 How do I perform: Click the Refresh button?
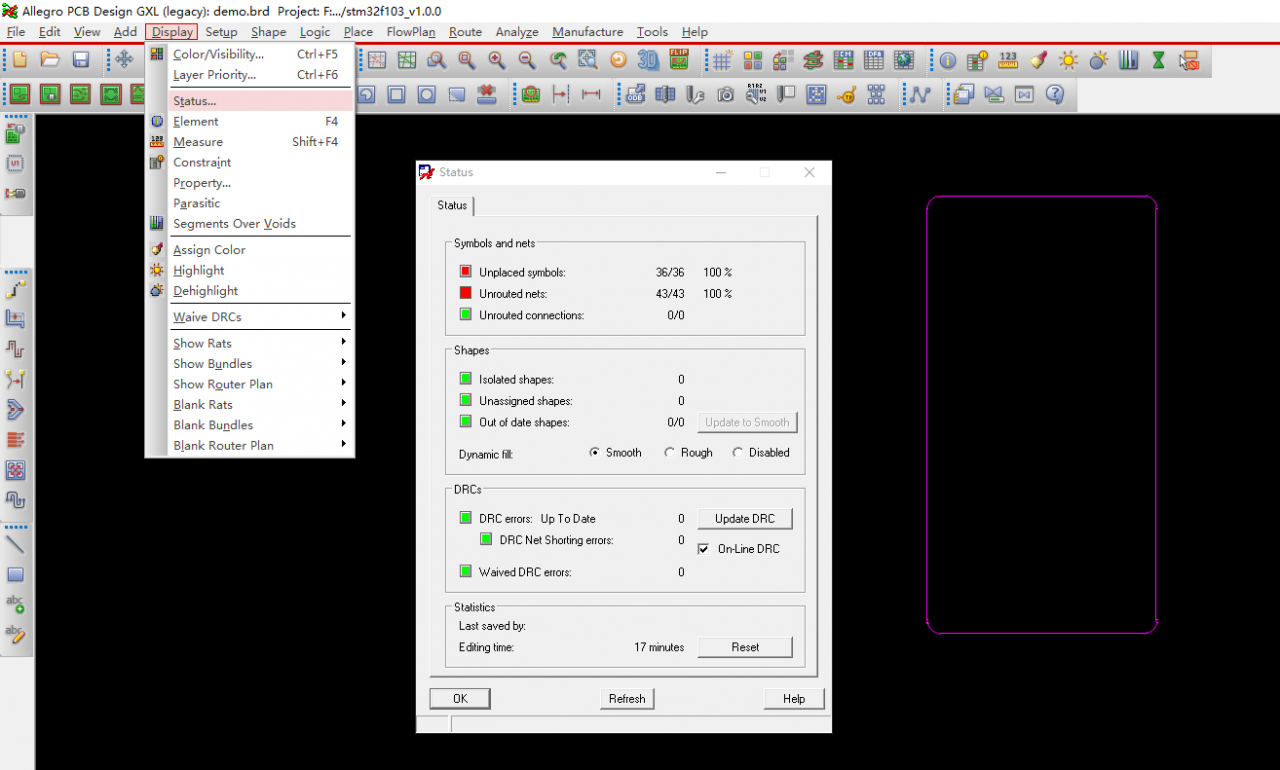click(x=627, y=698)
